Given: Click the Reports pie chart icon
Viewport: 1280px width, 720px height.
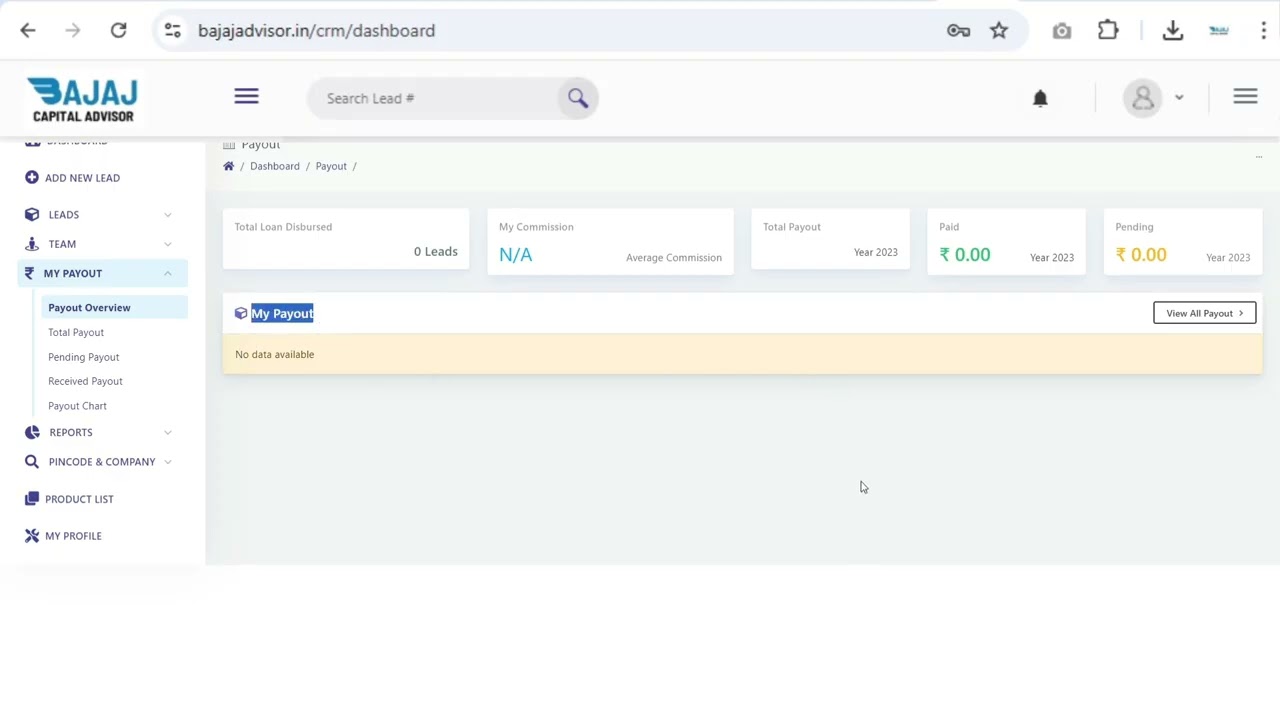Looking at the screenshot, I should (32, 432).
